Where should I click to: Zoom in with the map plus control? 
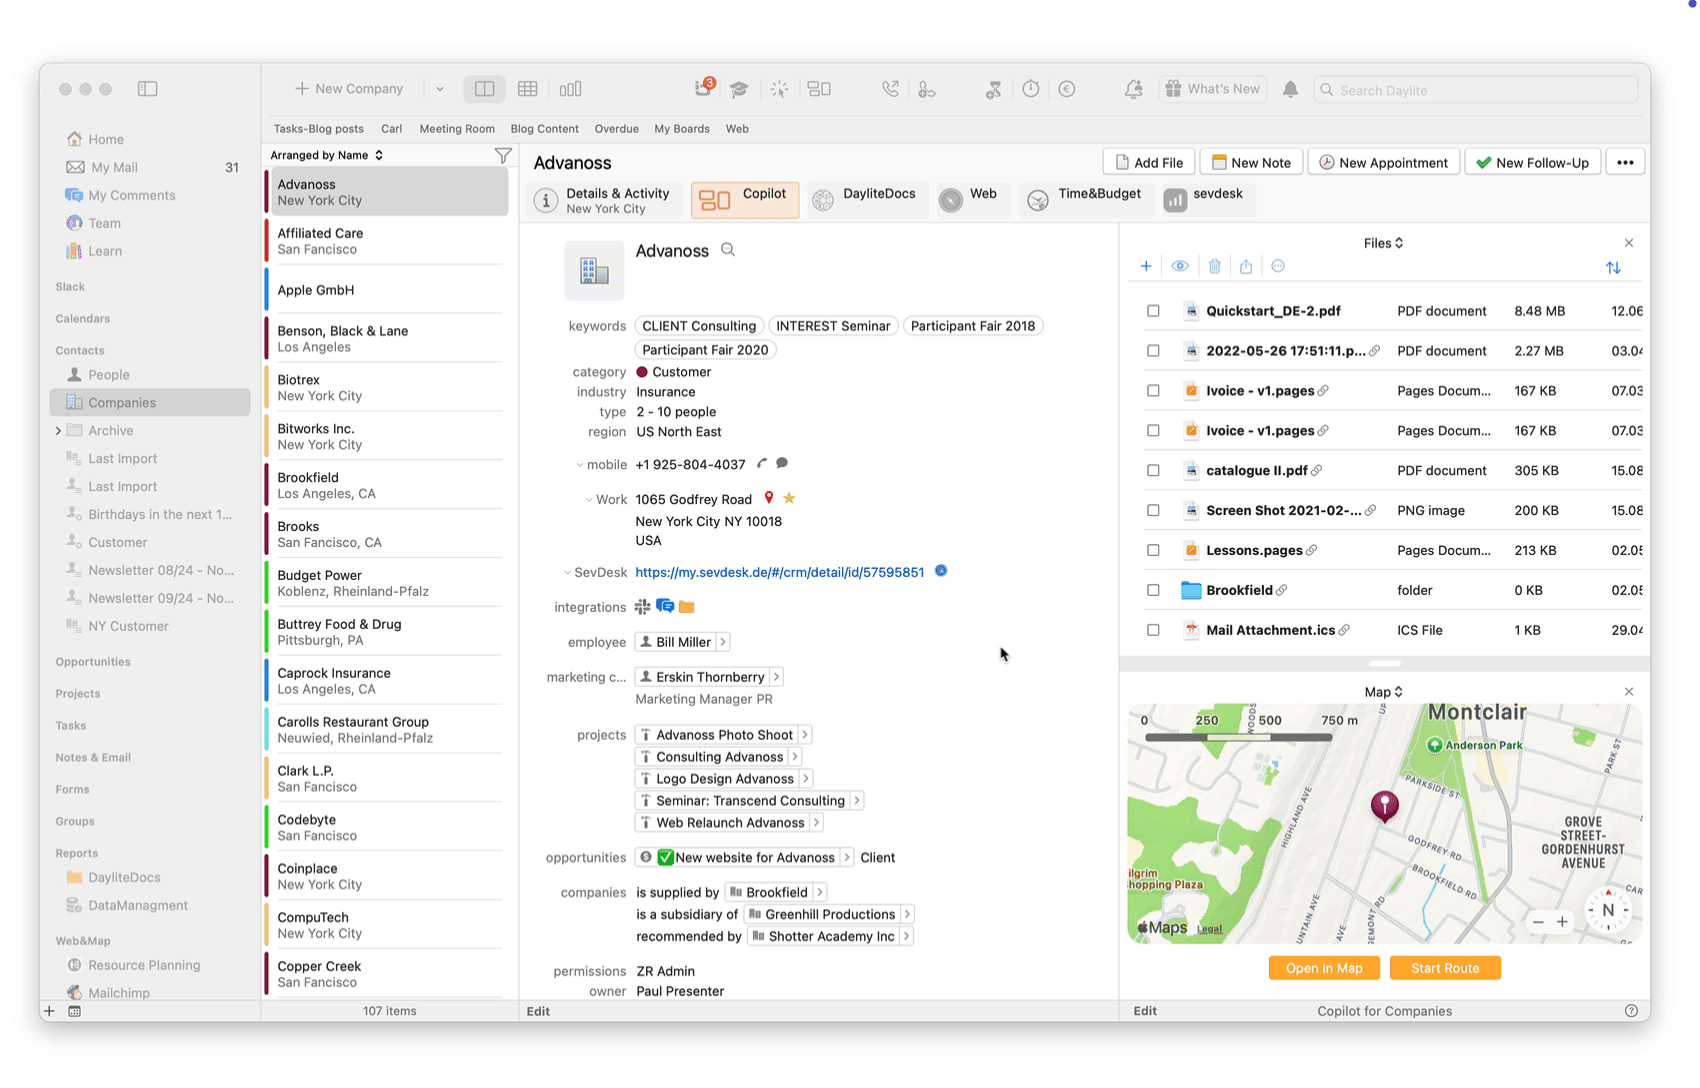click(x=1562, y=922)
